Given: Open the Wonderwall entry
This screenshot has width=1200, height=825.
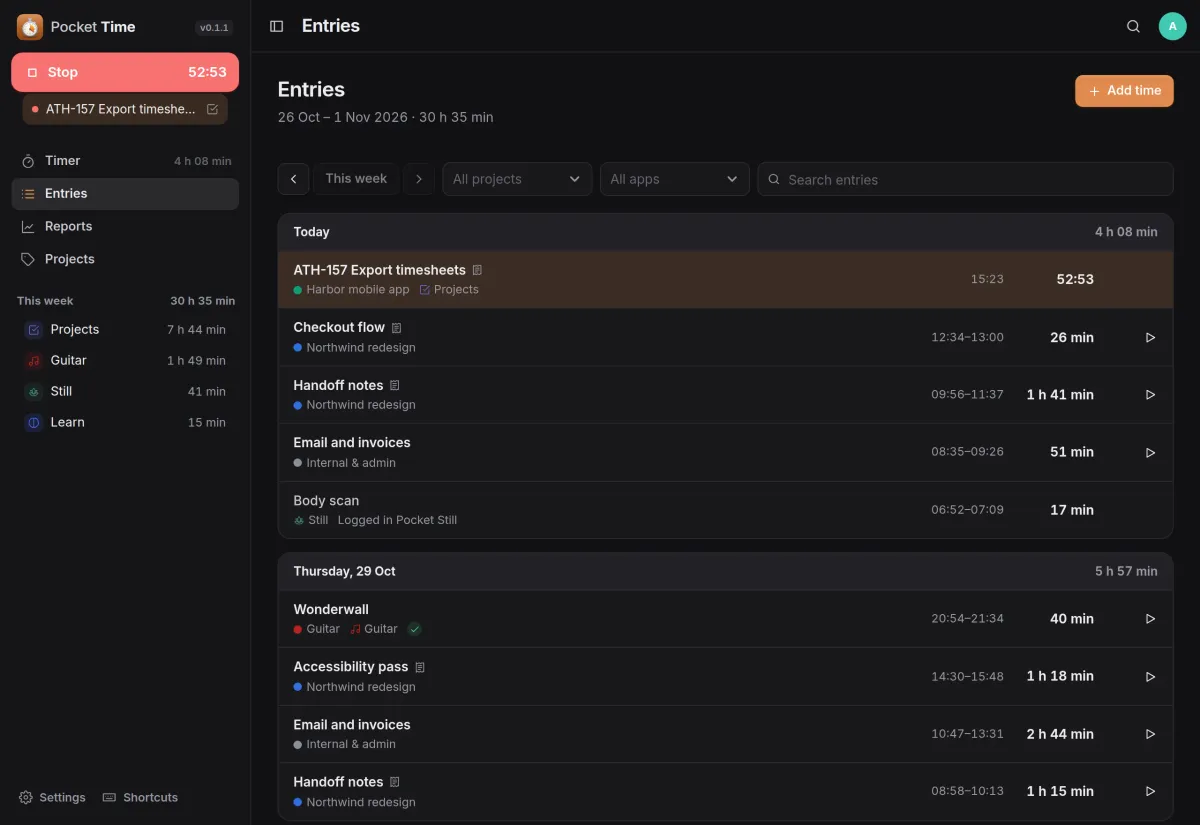Looking at the screenshot, I should (725, 619).
